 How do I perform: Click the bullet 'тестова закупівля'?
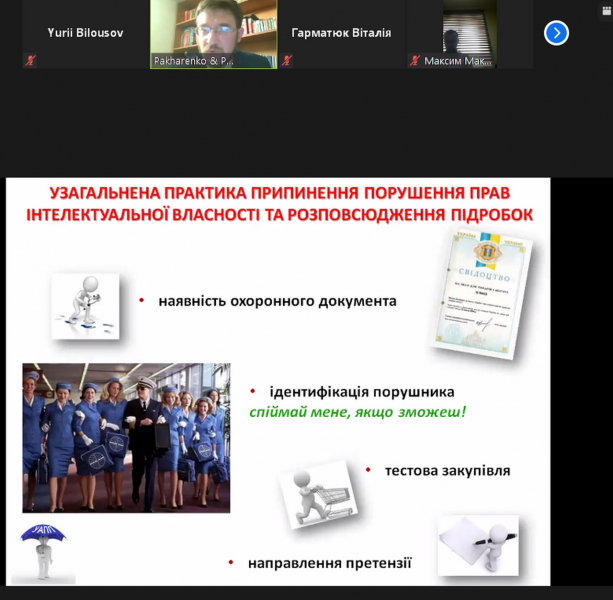[x=446, y=469]
